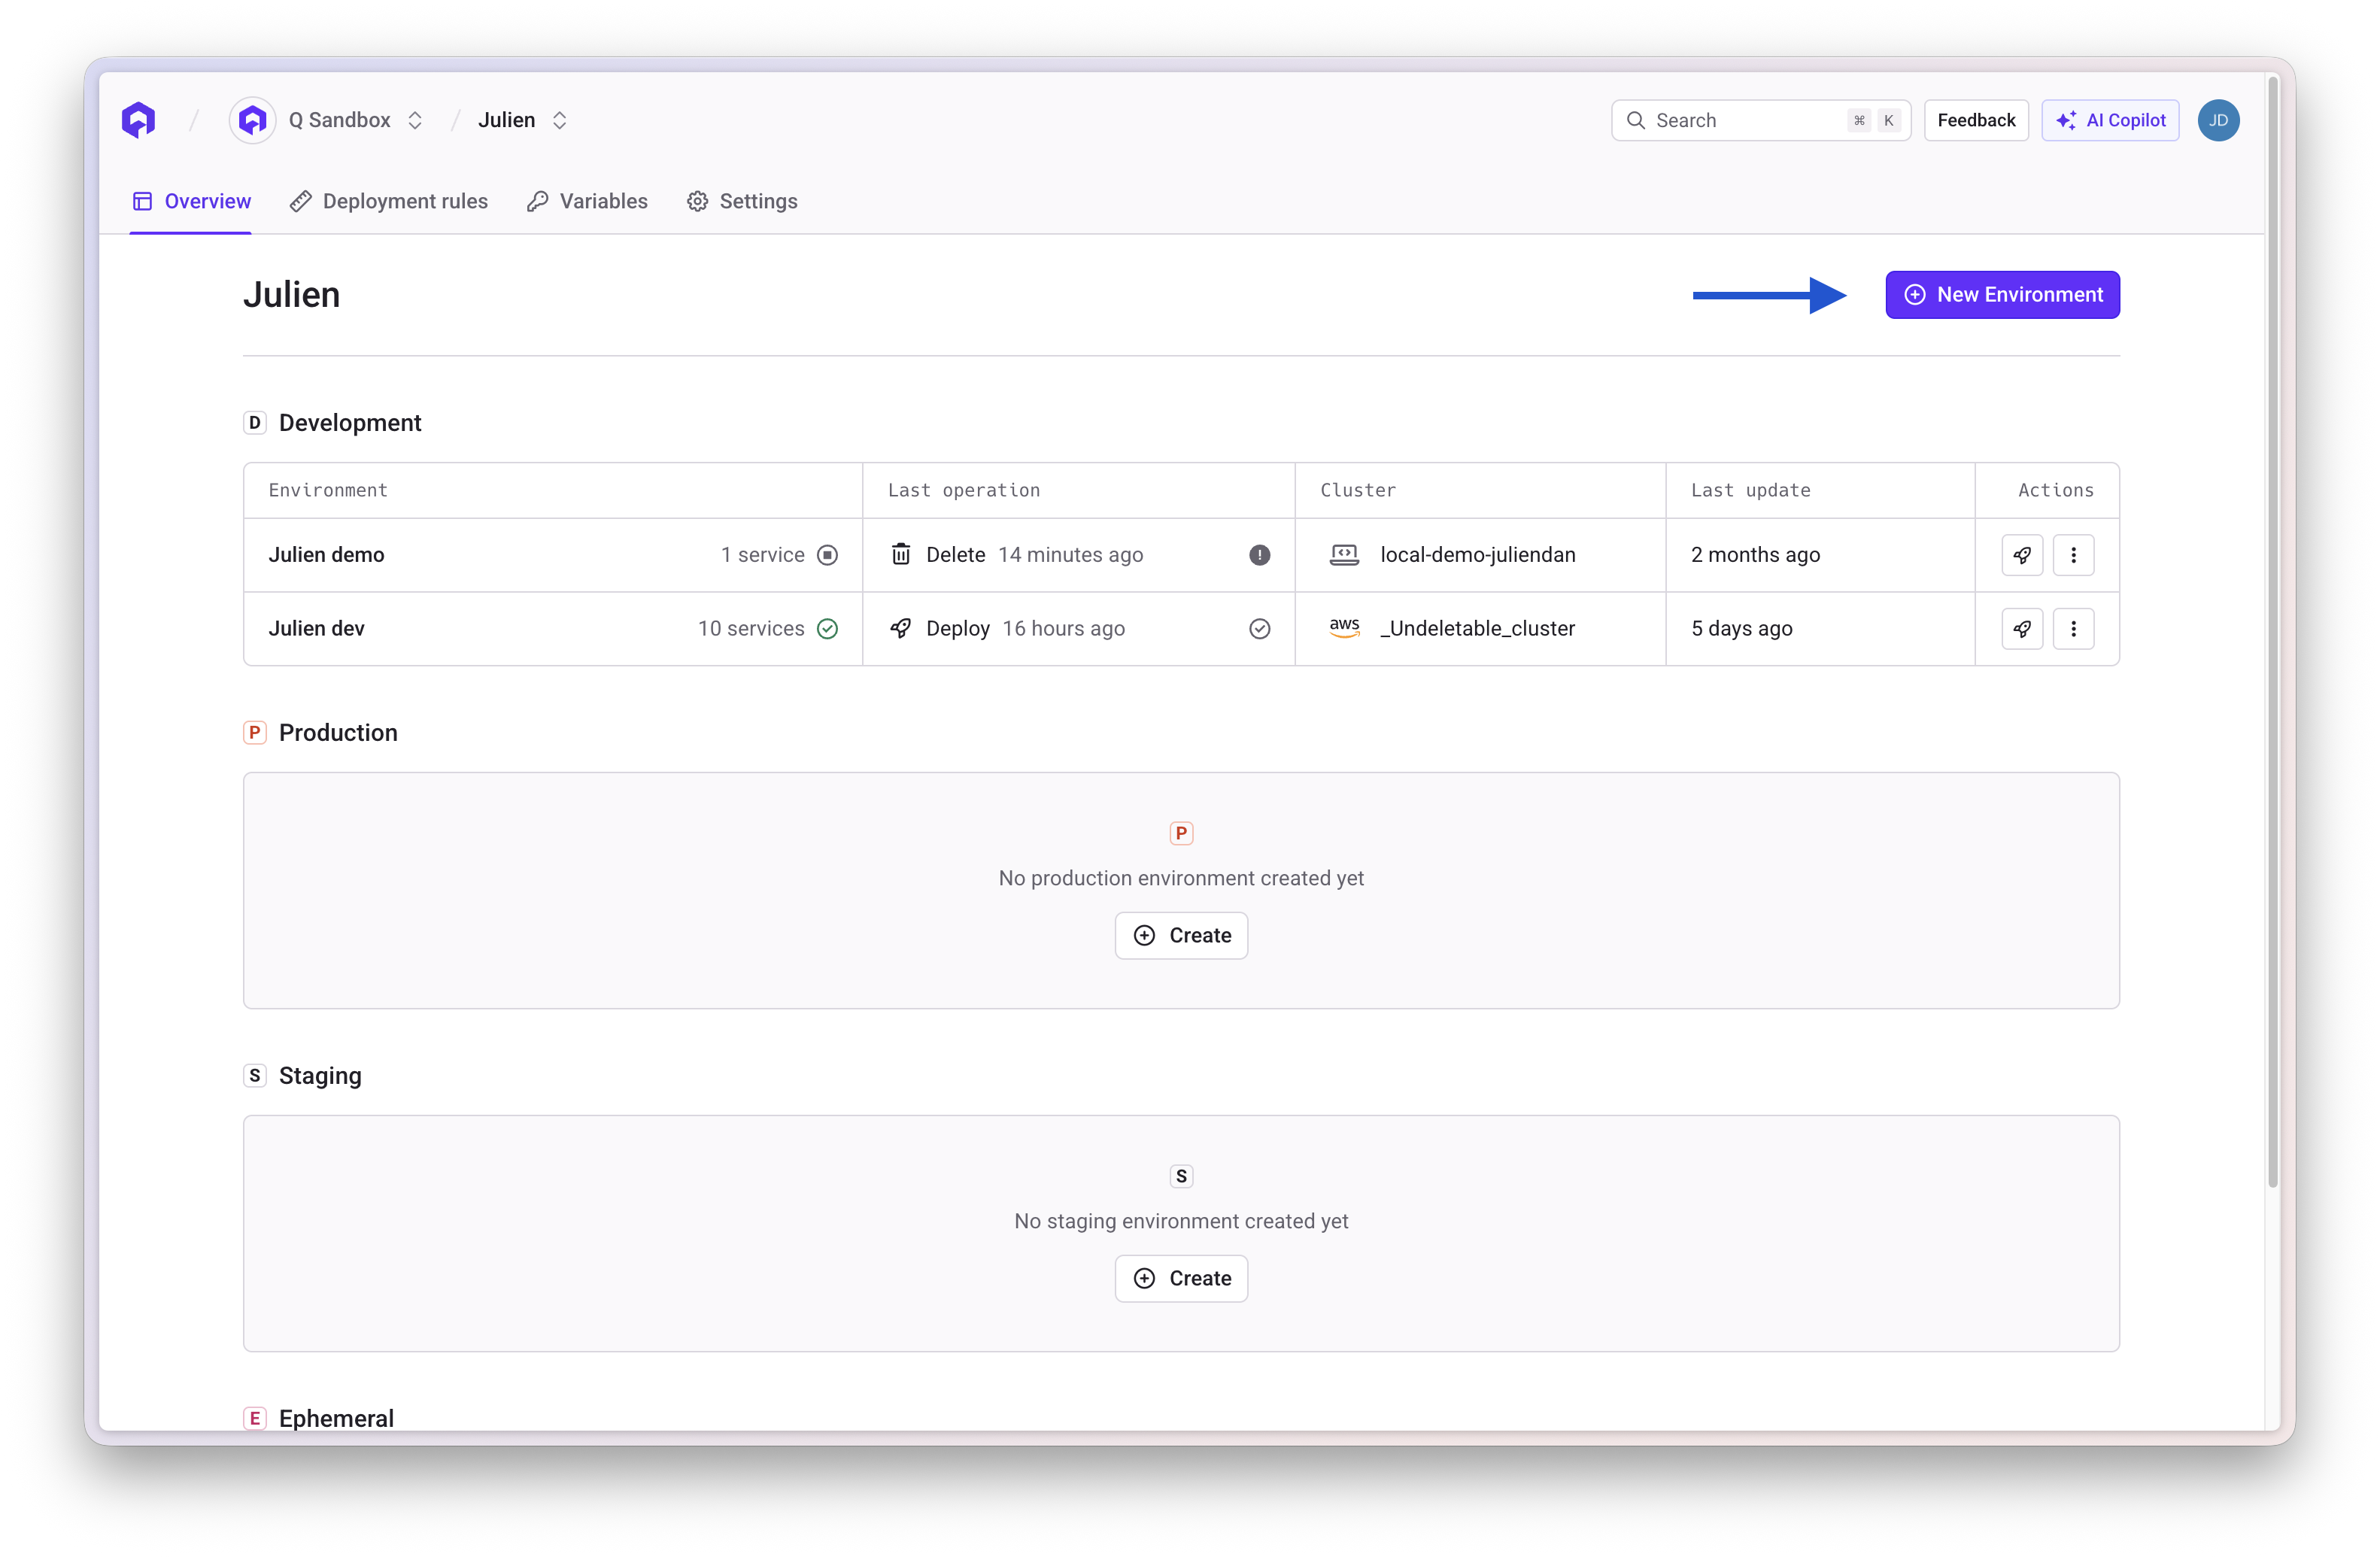The image size is (2380, 1557).
Task: Open the JD user avatar menu
Action: click(x=2218, y=120)
